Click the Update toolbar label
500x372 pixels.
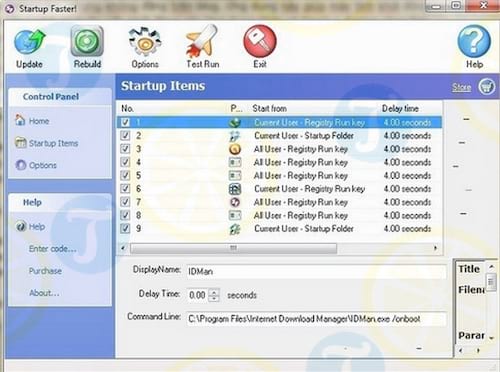point(29,64)
